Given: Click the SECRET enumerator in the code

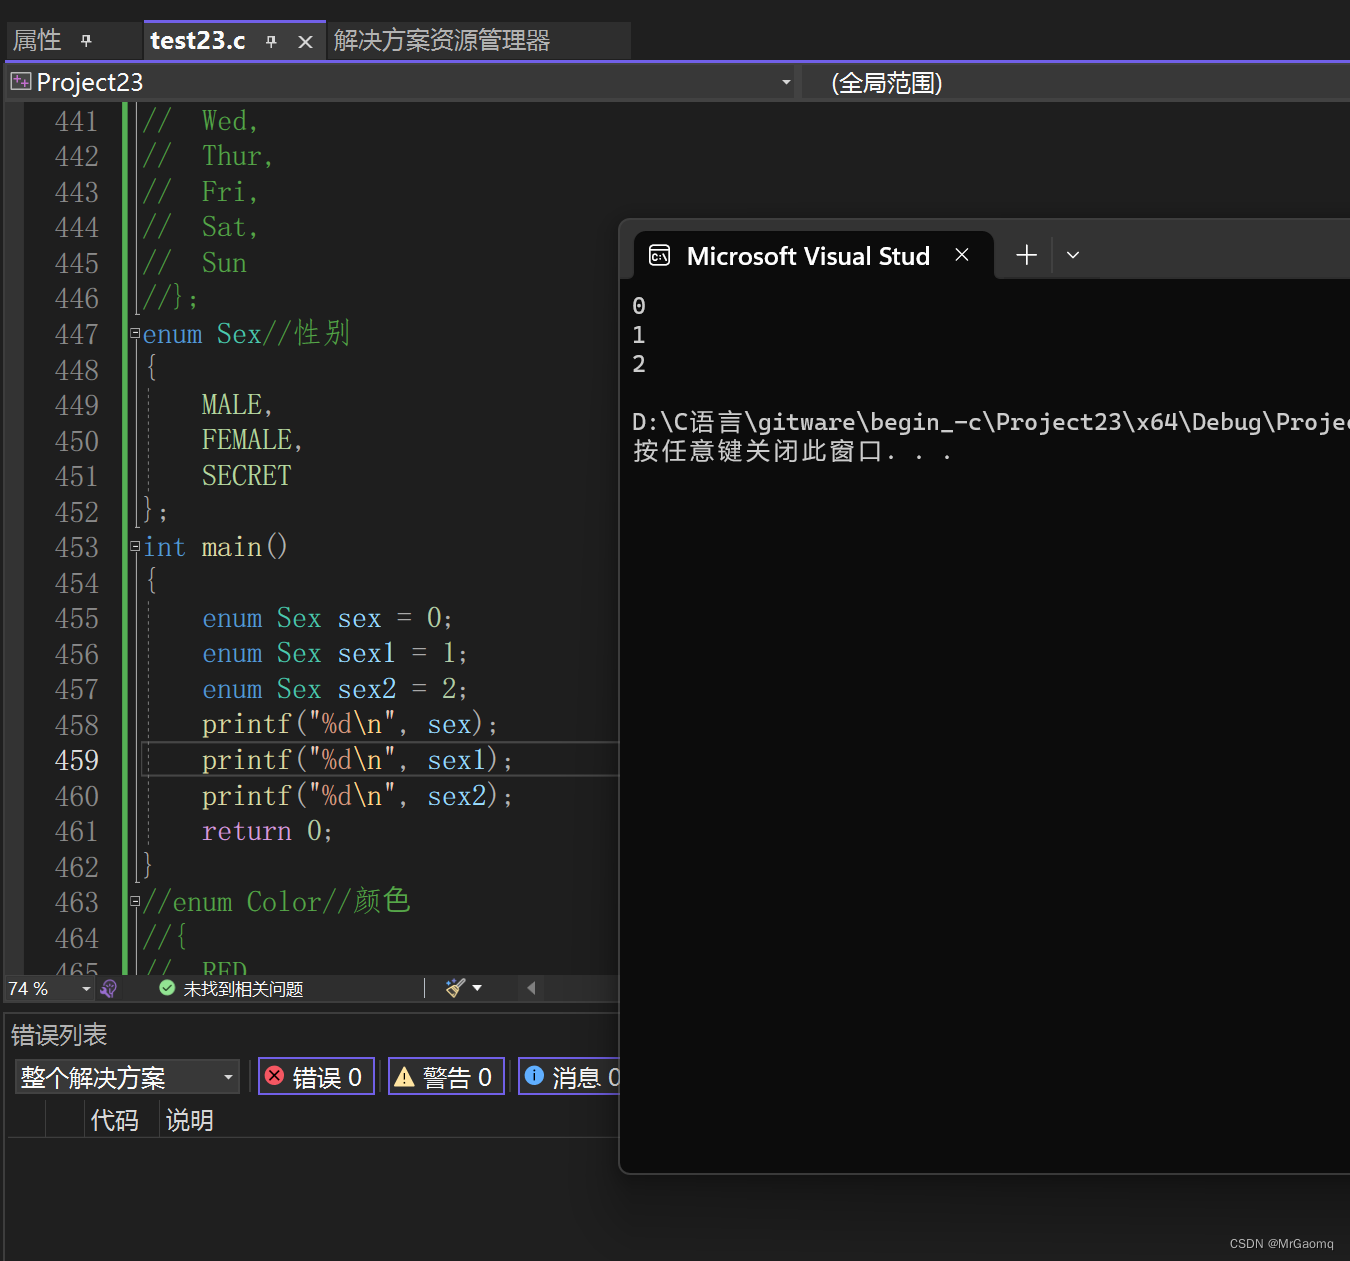Looking at the screenshot, I should 247,476.
